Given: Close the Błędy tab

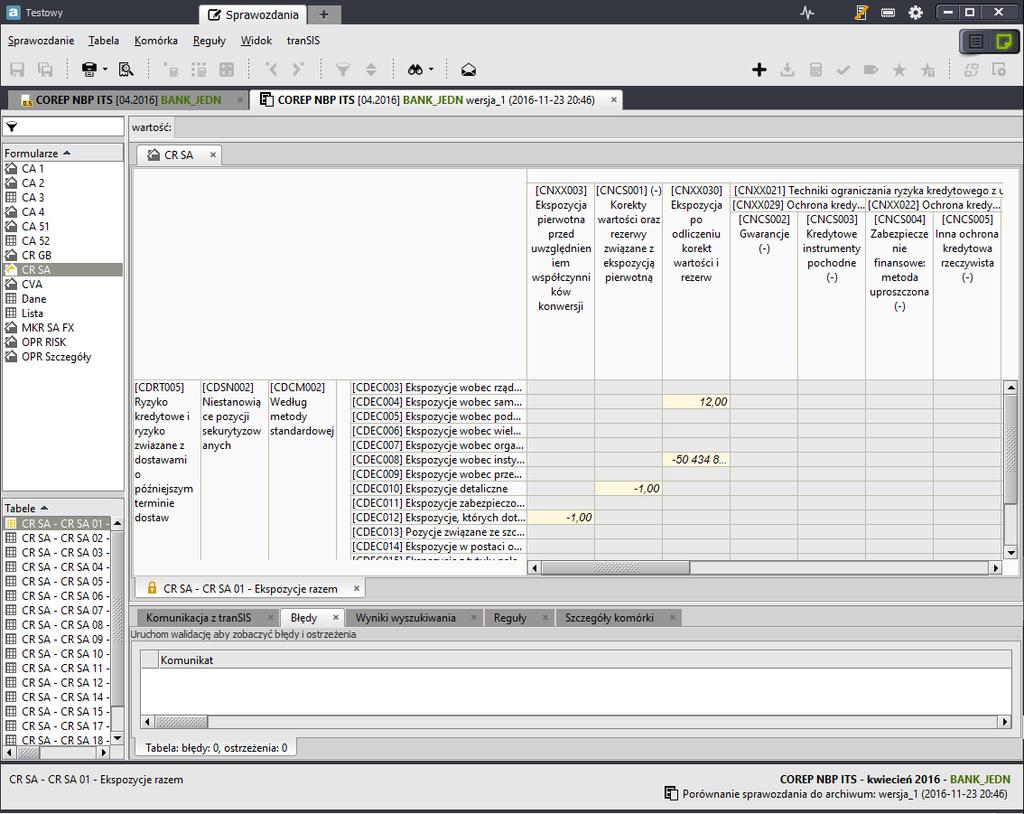Looking at the screenshot, I should [336, 617].
